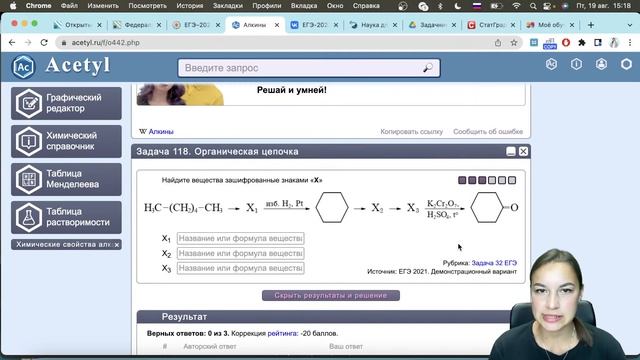Click Копировать ссылку link
The height and width of the screenshot is (360, 640).
click(x=411, y=131)
